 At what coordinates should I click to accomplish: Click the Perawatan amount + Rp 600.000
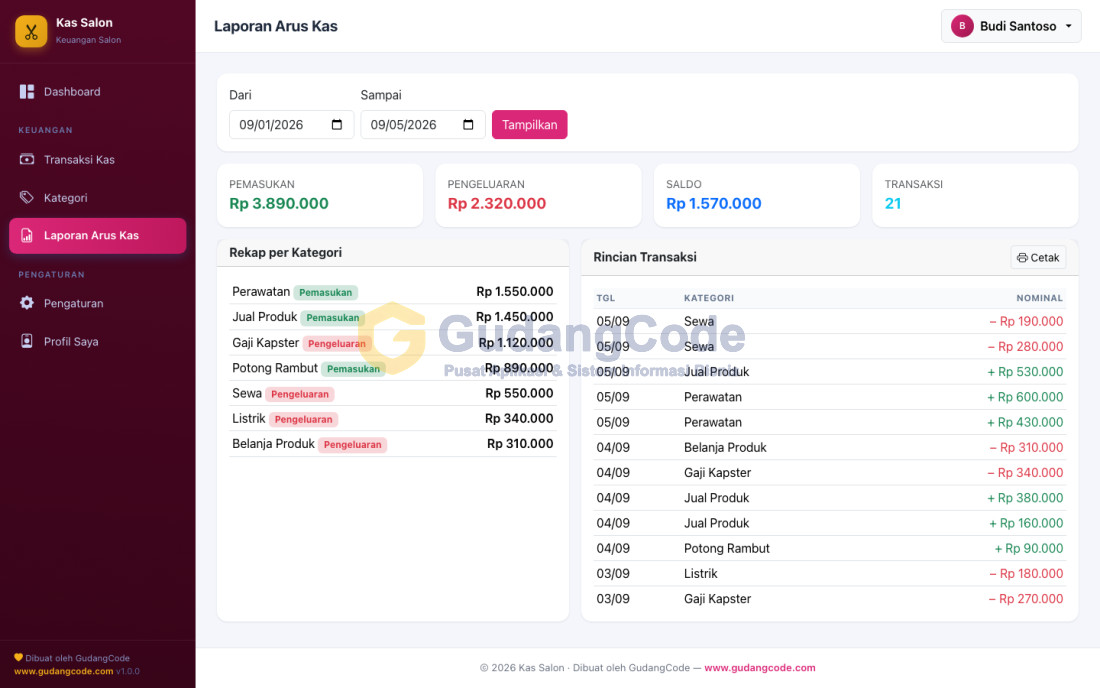tap(1025, 397)
